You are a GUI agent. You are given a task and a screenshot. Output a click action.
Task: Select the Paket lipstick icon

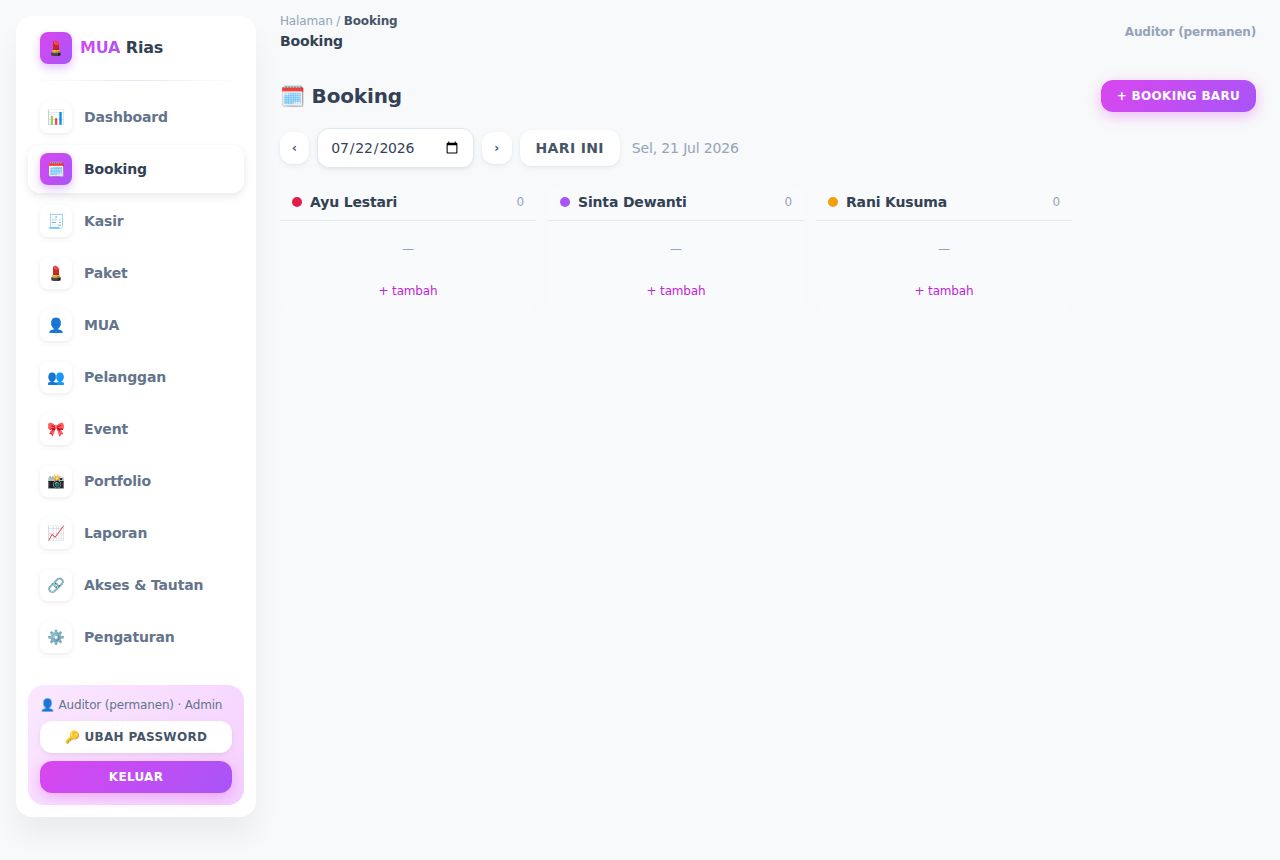click(x=56, y=273)
